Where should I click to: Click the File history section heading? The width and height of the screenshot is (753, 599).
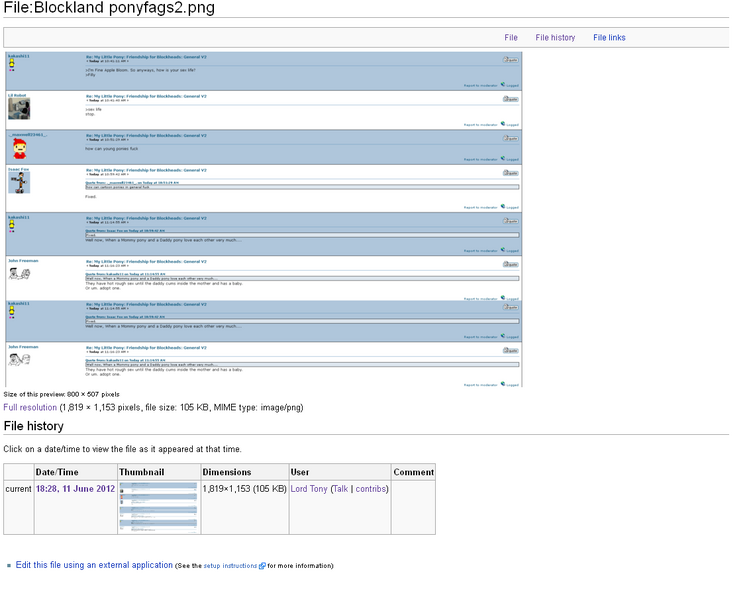tap(33, 427)
